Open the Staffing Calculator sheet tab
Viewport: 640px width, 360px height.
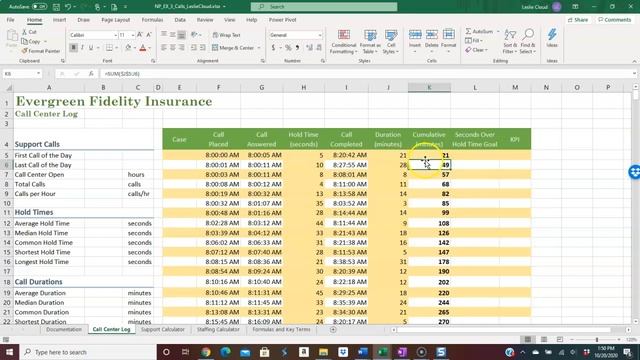pyautogui.click(x=218, y=329)
